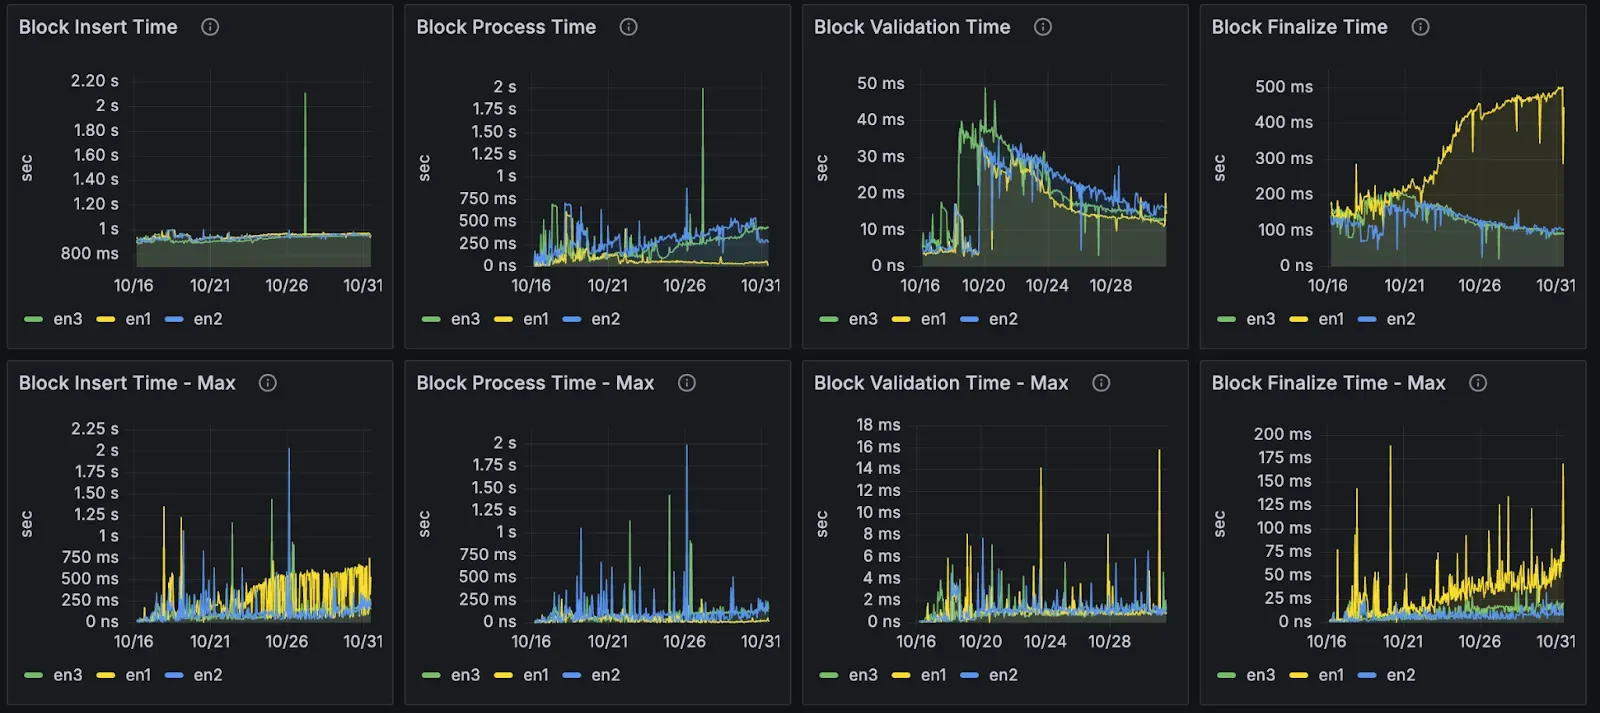Click info icon for Block Validation Time - Max
Image resolution: width=1600 pixels, height=713 pixels.
pyautogui.click(x=1101, y=383)
